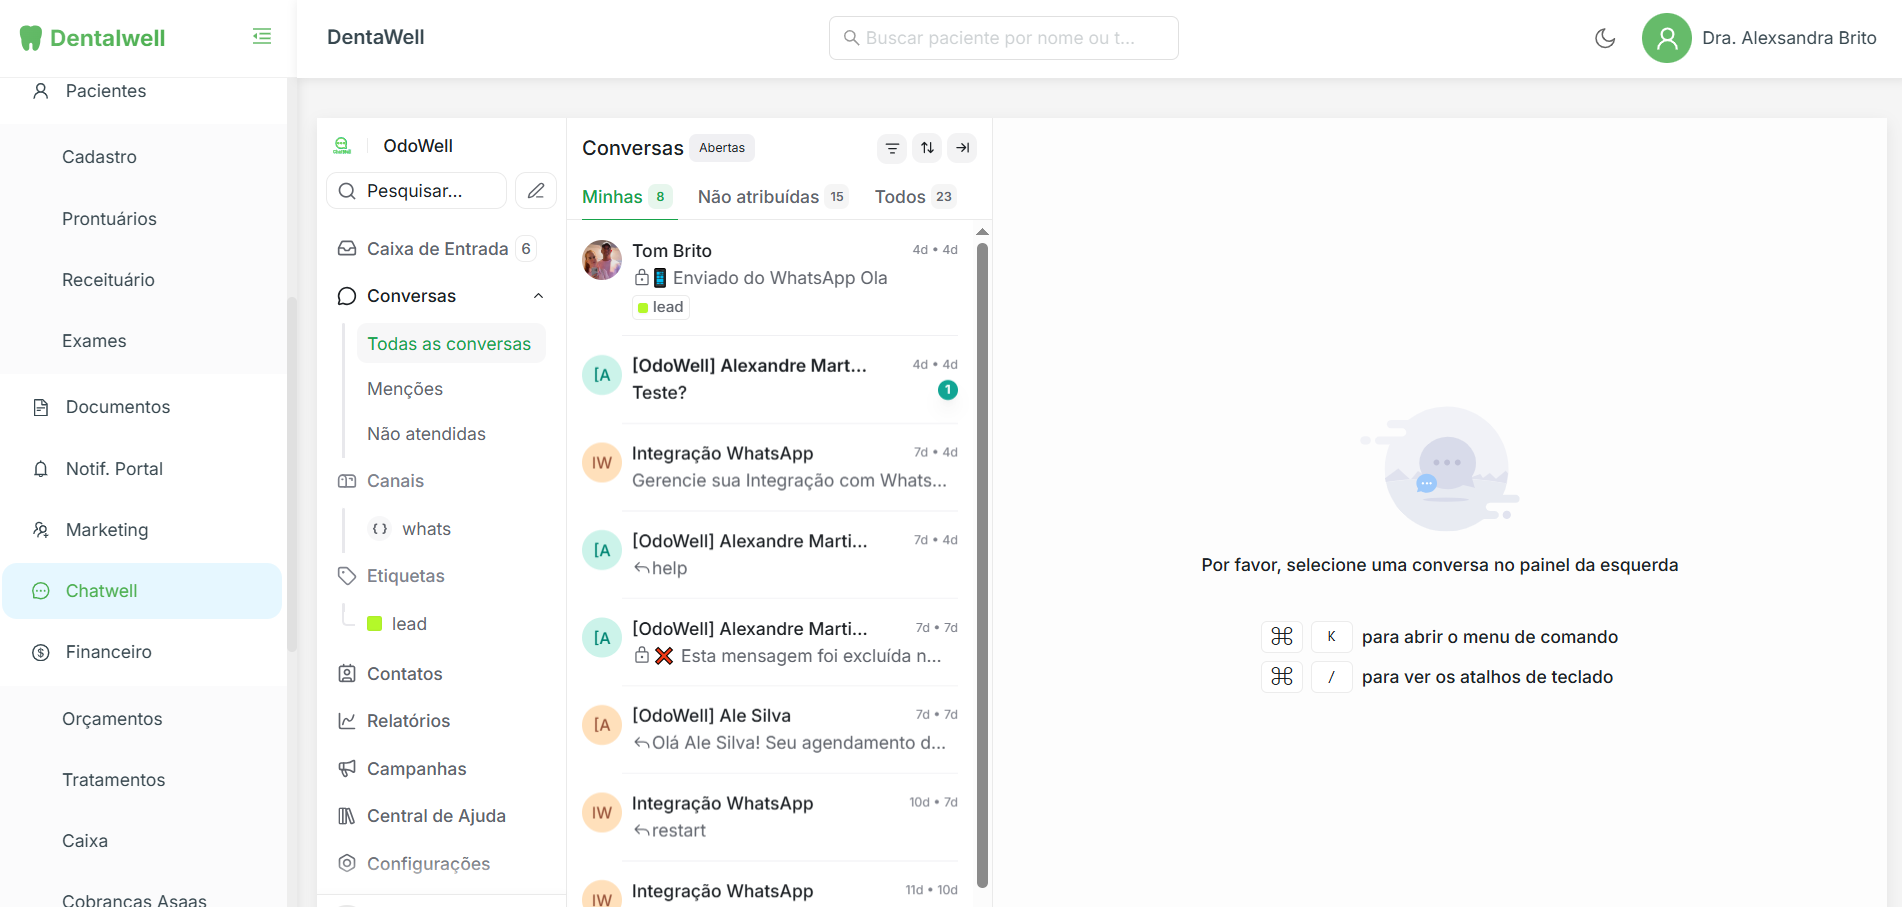
Task: Open the [OdoWell] Ale Silva conversation
Action: click(x=770, y=730)
